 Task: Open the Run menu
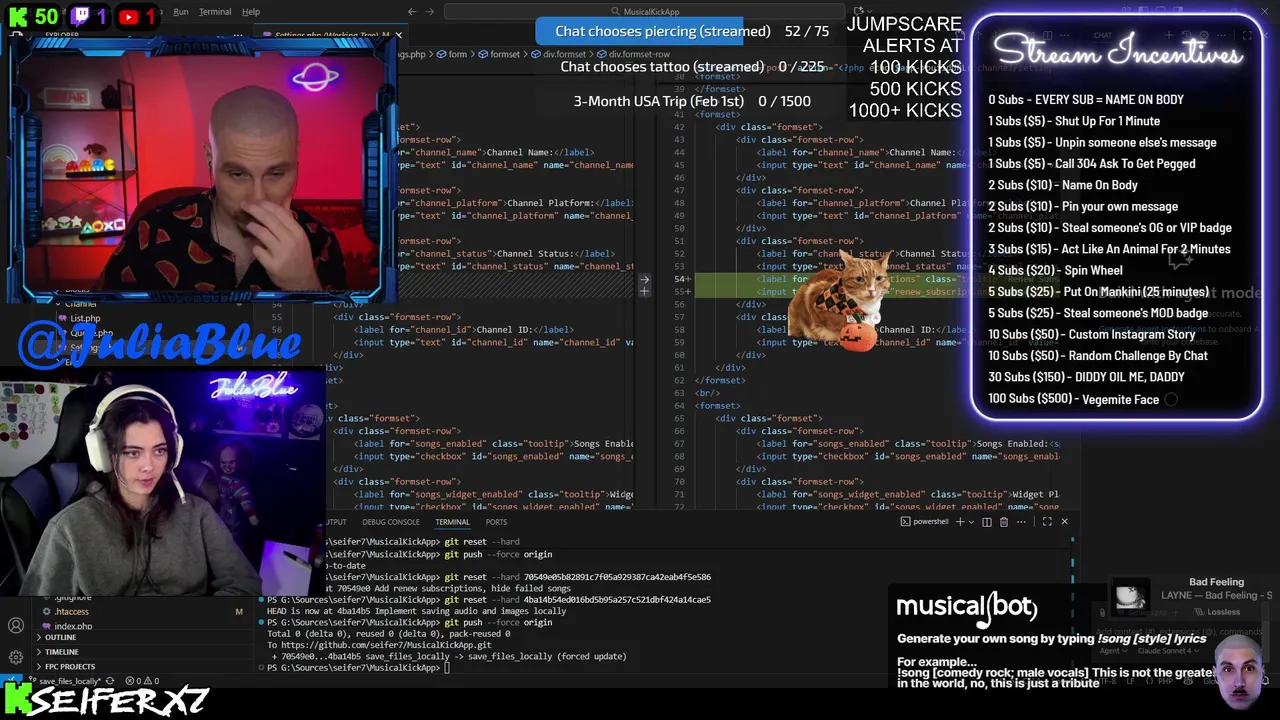coord(181,12)
